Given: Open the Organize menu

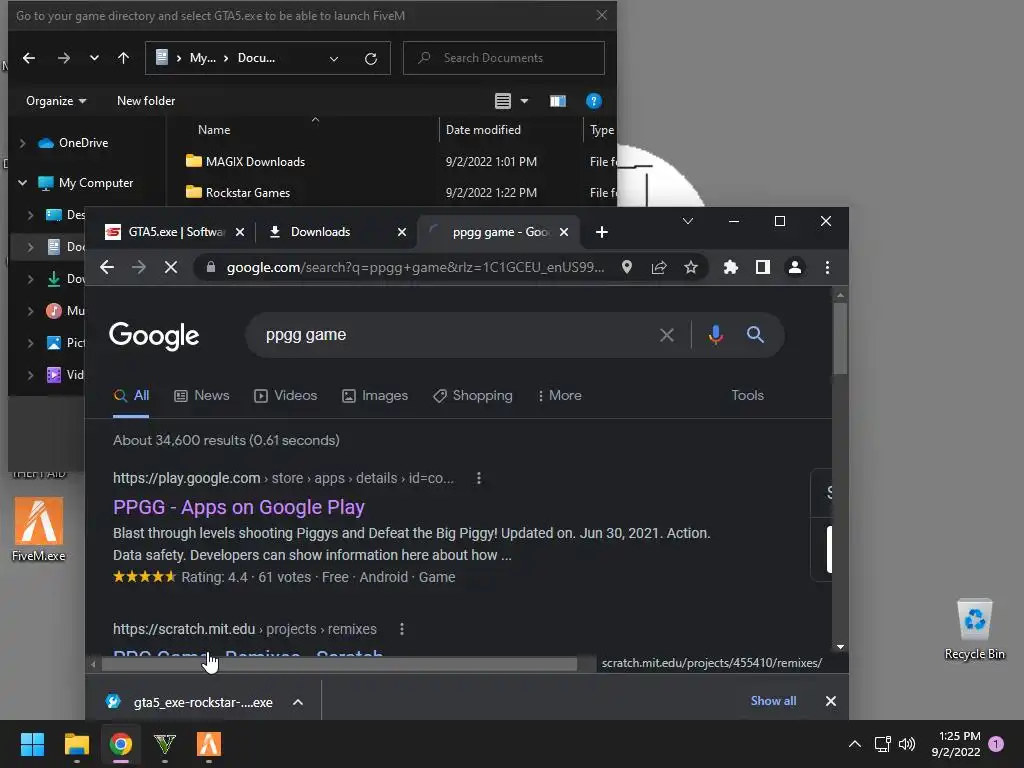Looking at the screenshot, I should (x=56, y=101).
